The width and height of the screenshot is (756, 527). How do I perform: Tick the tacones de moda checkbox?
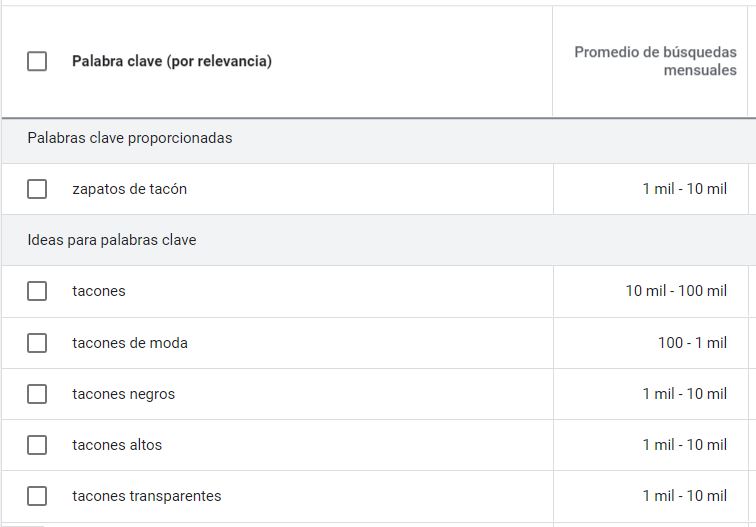(x=37, y=343)
